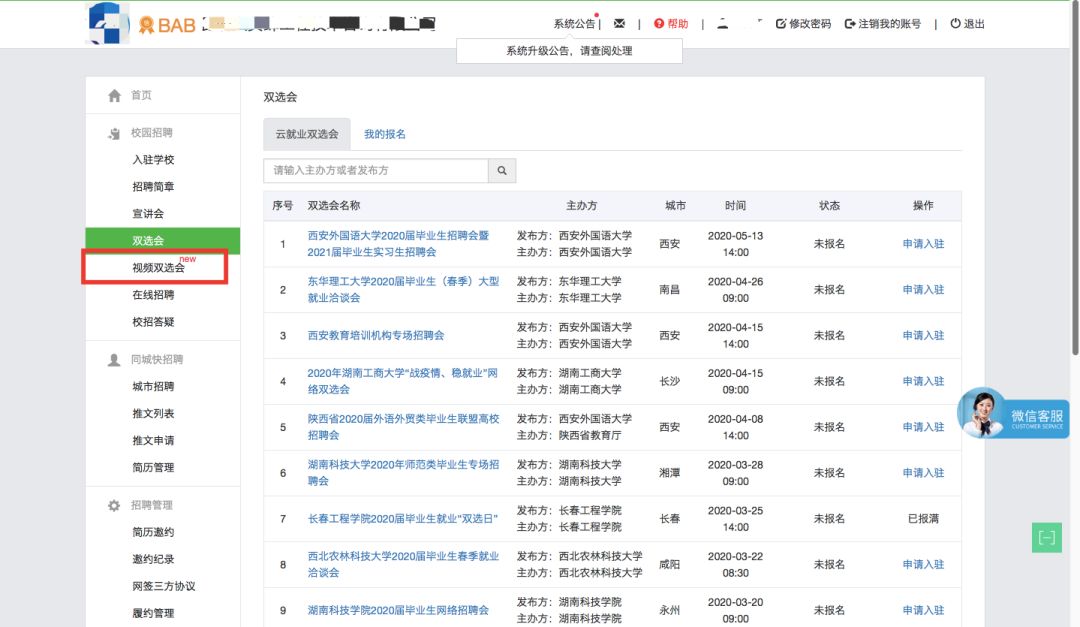Select the 云就业双选会 tab
Screen dimensions: 1080x627
pos(307,134)
